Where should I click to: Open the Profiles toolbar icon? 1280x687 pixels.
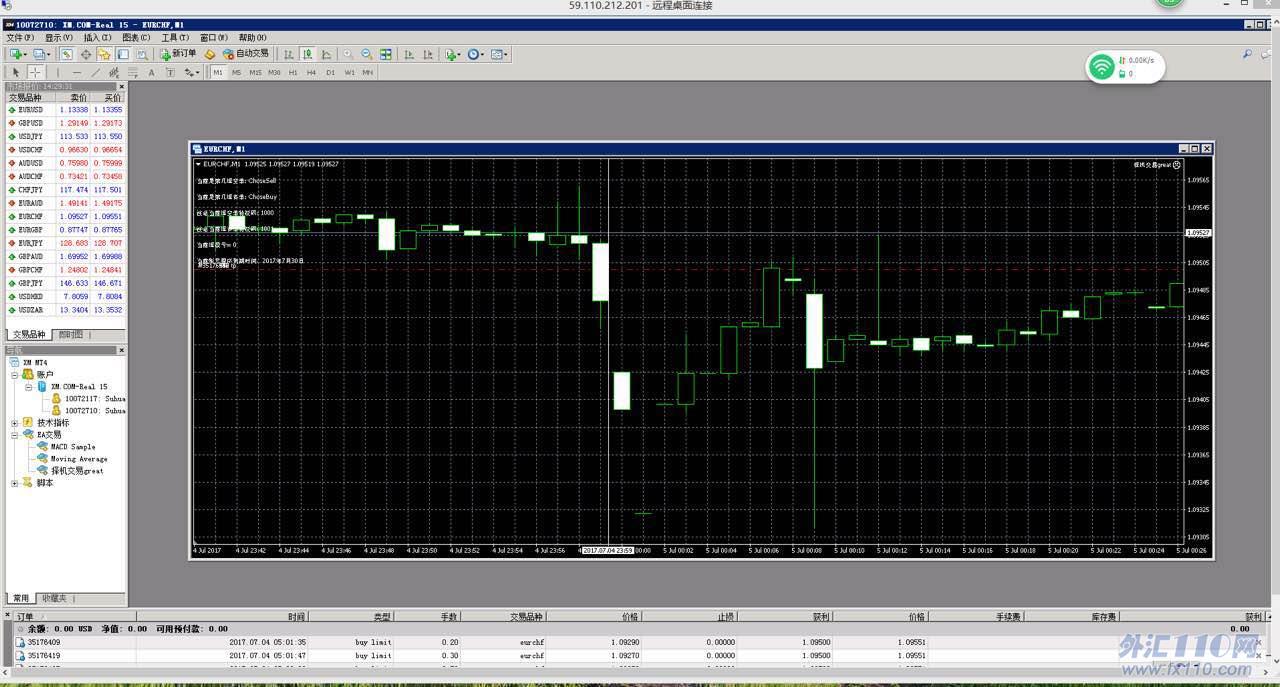click(41, 54)
